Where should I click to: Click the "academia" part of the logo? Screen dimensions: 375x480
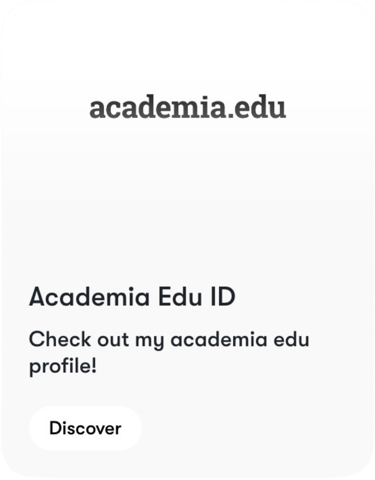(158, 107)
